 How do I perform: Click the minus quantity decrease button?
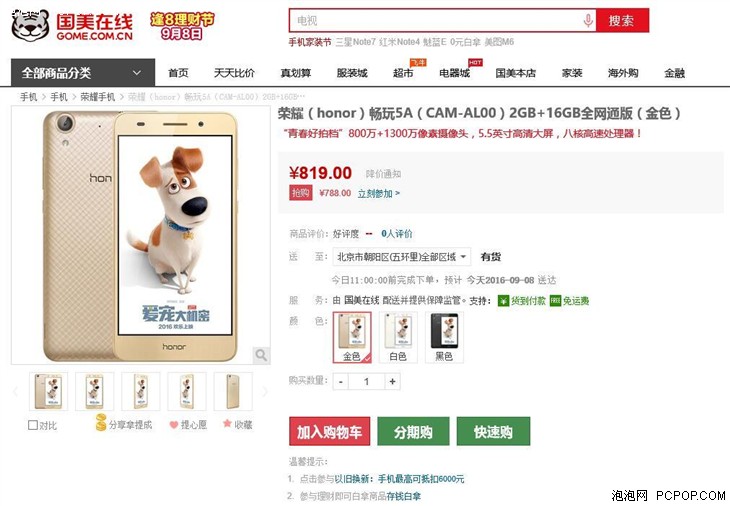[x=341, y=382]
